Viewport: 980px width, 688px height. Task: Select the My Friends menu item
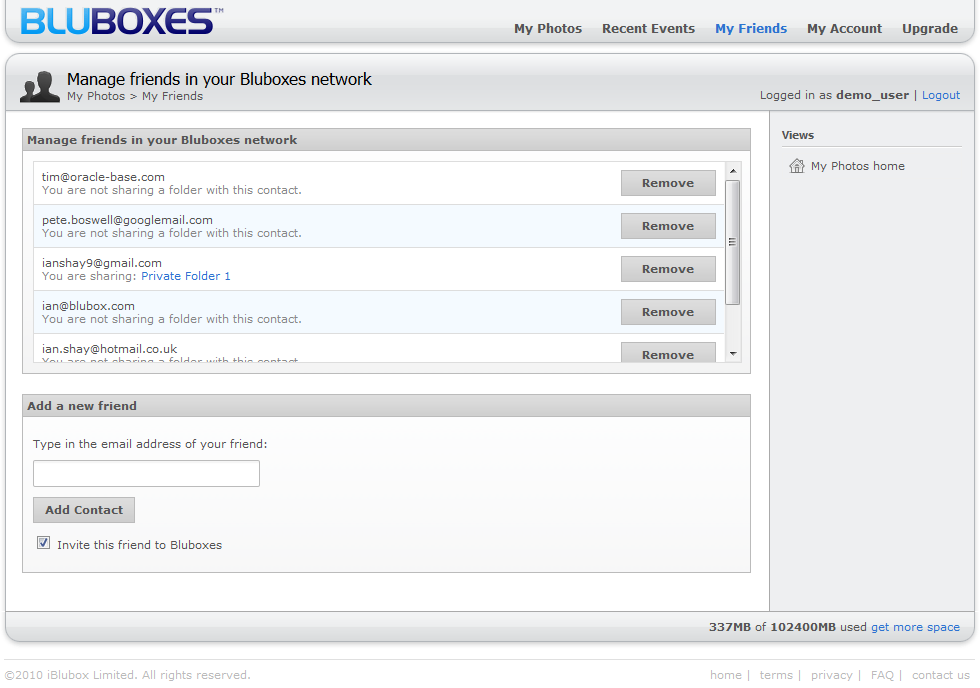(751, 29)
